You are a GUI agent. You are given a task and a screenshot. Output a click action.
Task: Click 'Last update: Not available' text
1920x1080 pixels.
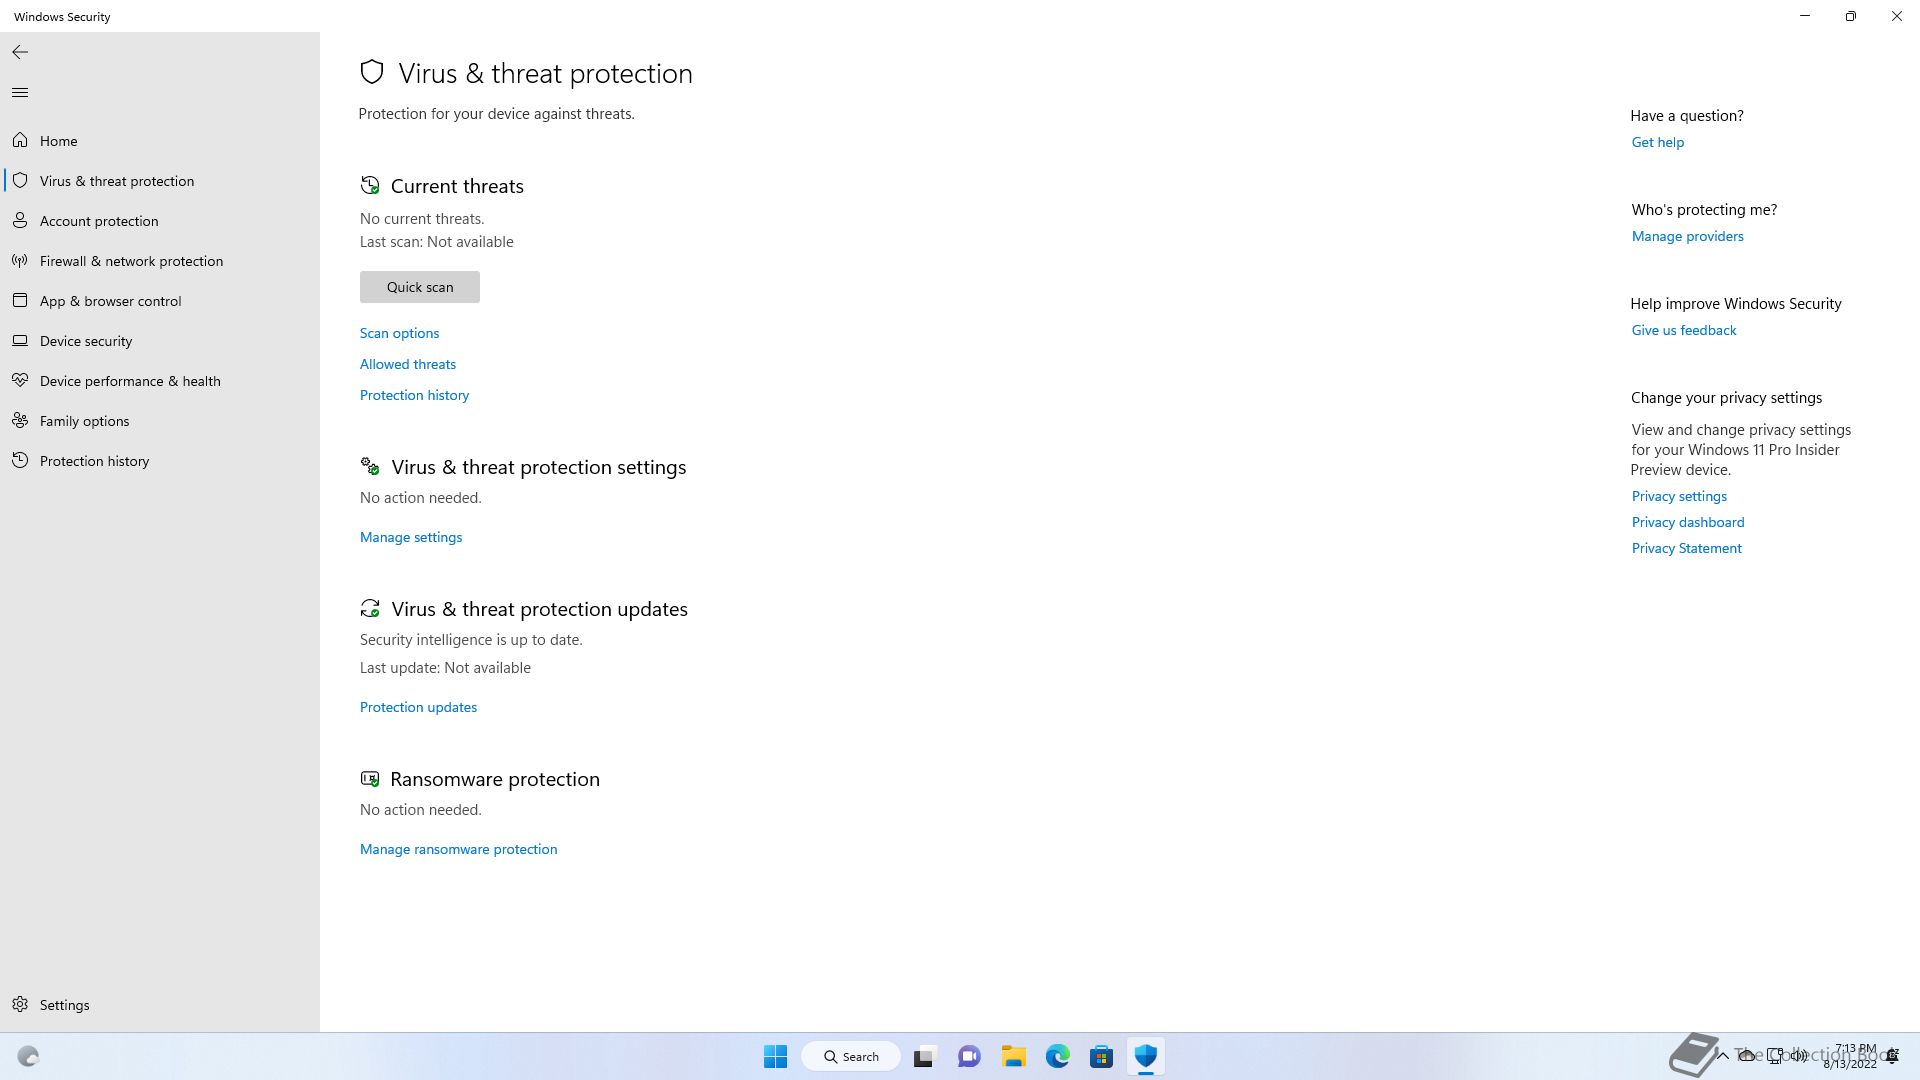click(445, 668)
